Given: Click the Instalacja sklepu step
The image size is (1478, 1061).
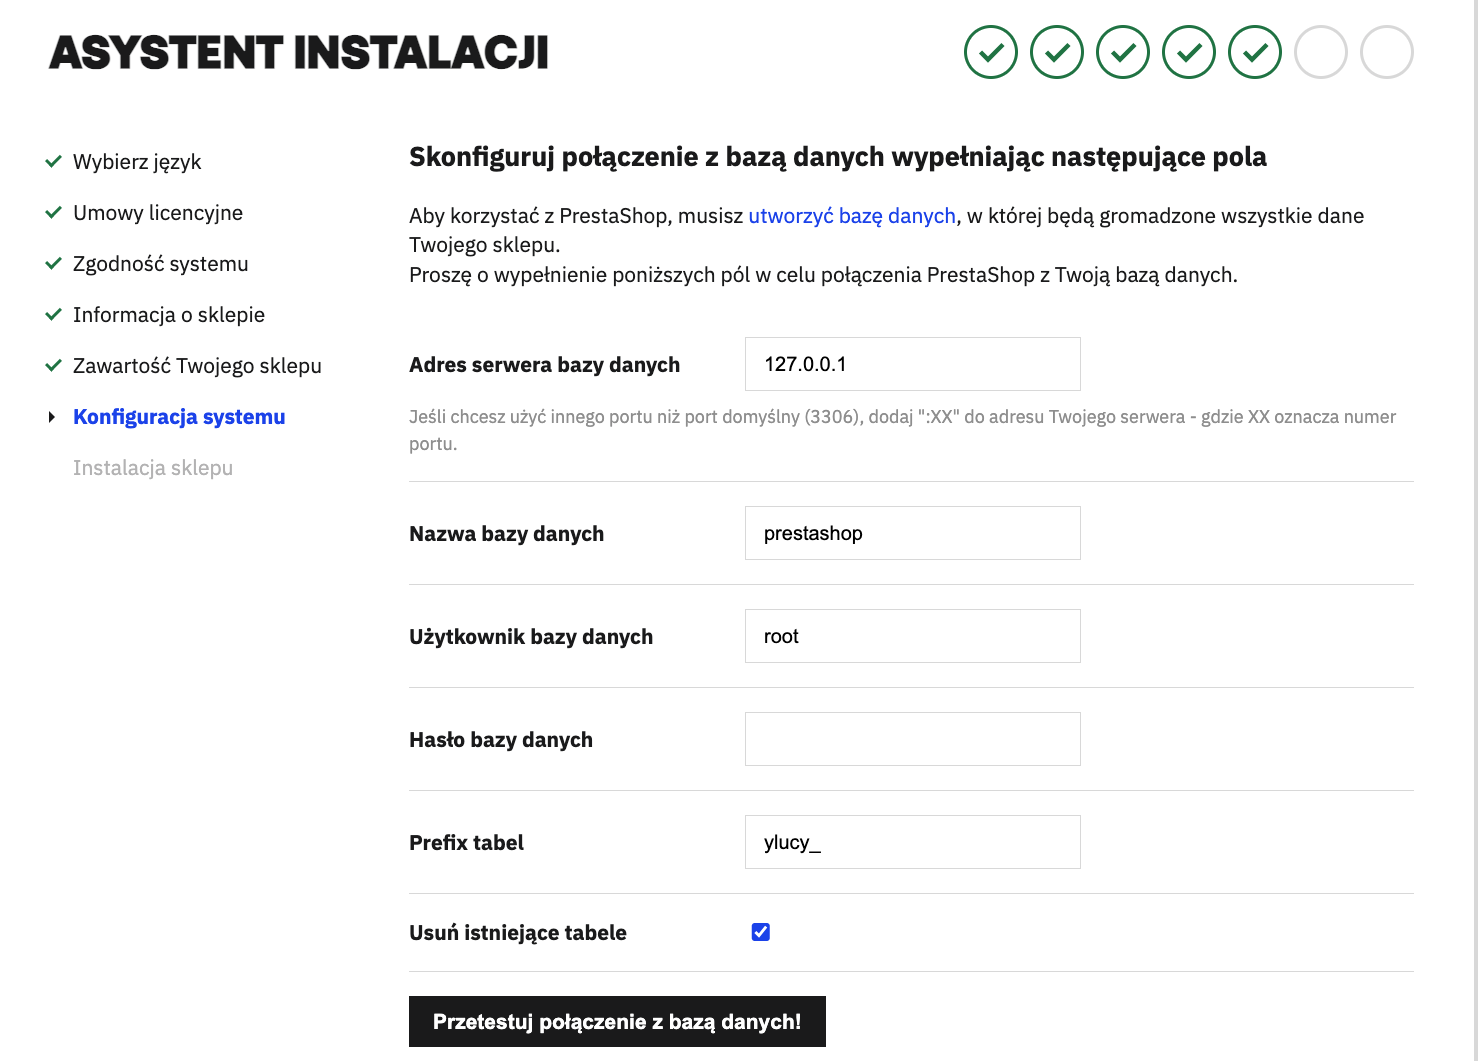Looking at the screenshot, I should click(x=153, y=468).
